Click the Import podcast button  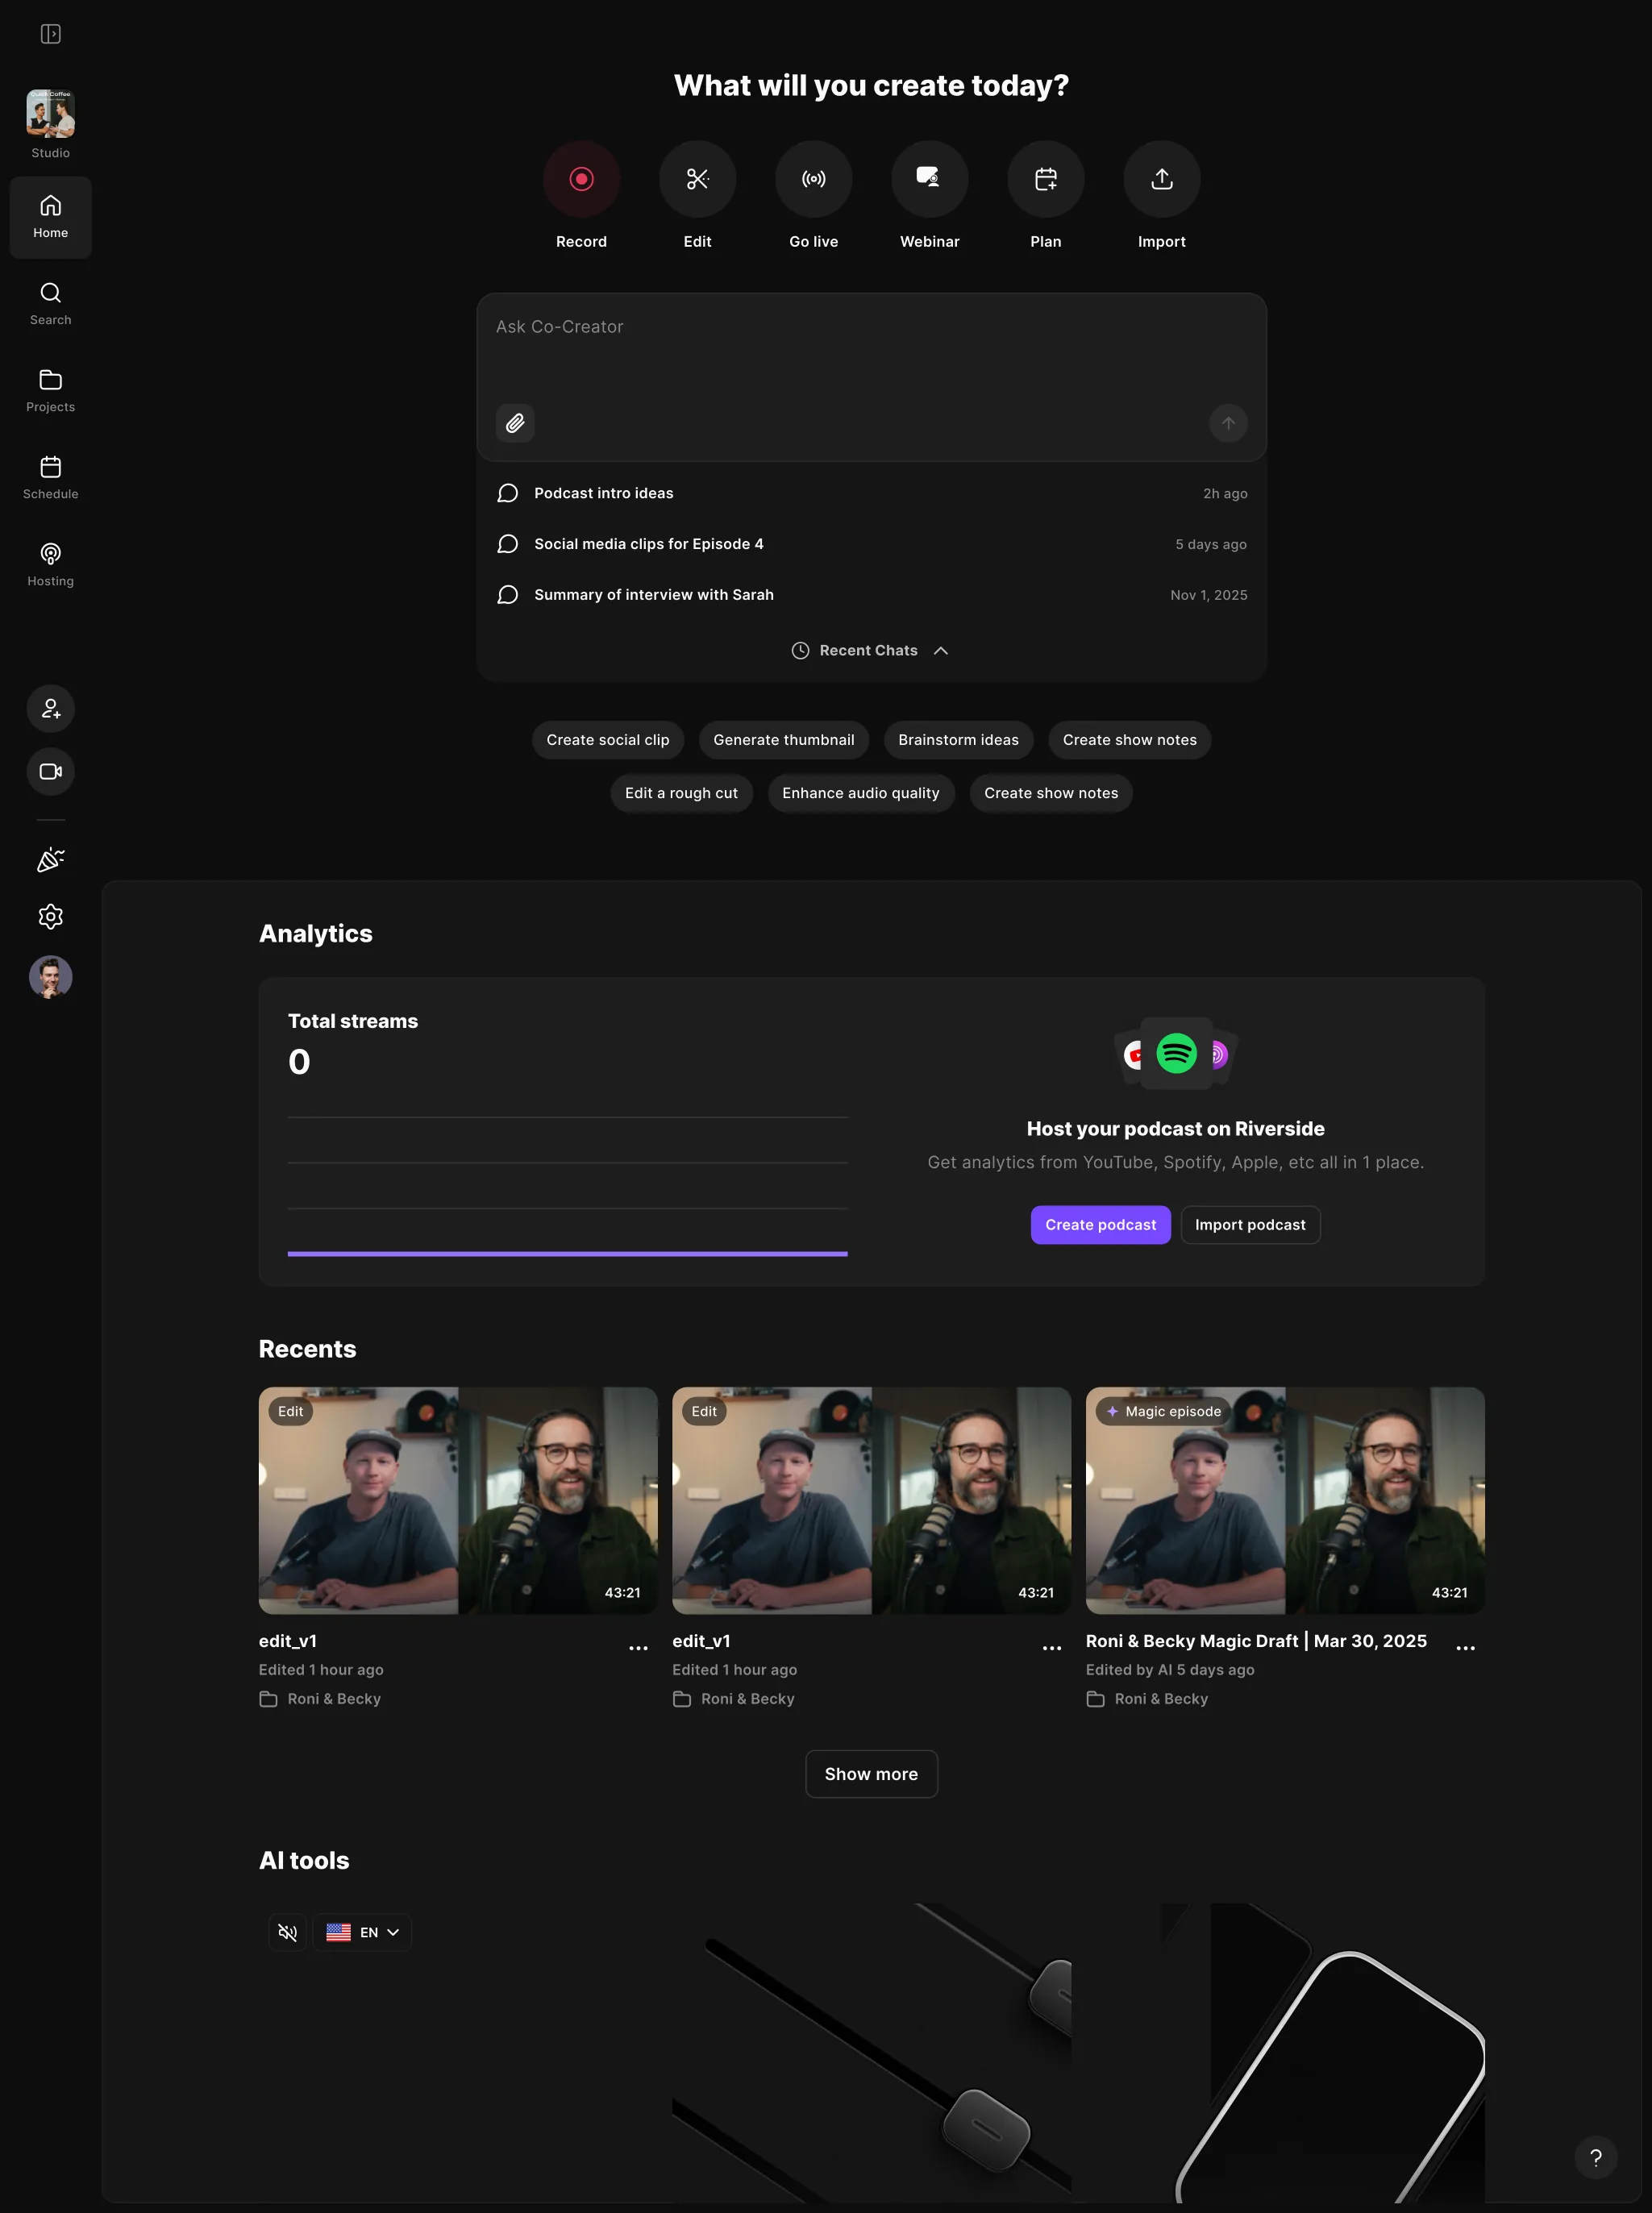click(1250, 1225)
